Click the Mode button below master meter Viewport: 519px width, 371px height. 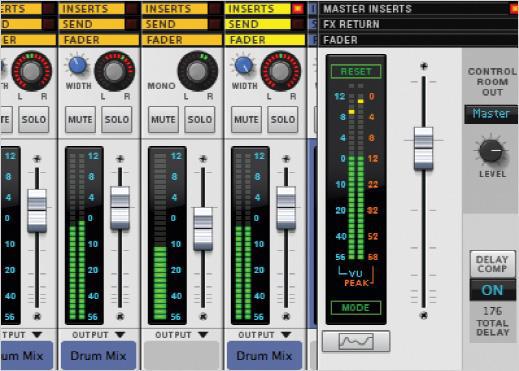(356, 307)
